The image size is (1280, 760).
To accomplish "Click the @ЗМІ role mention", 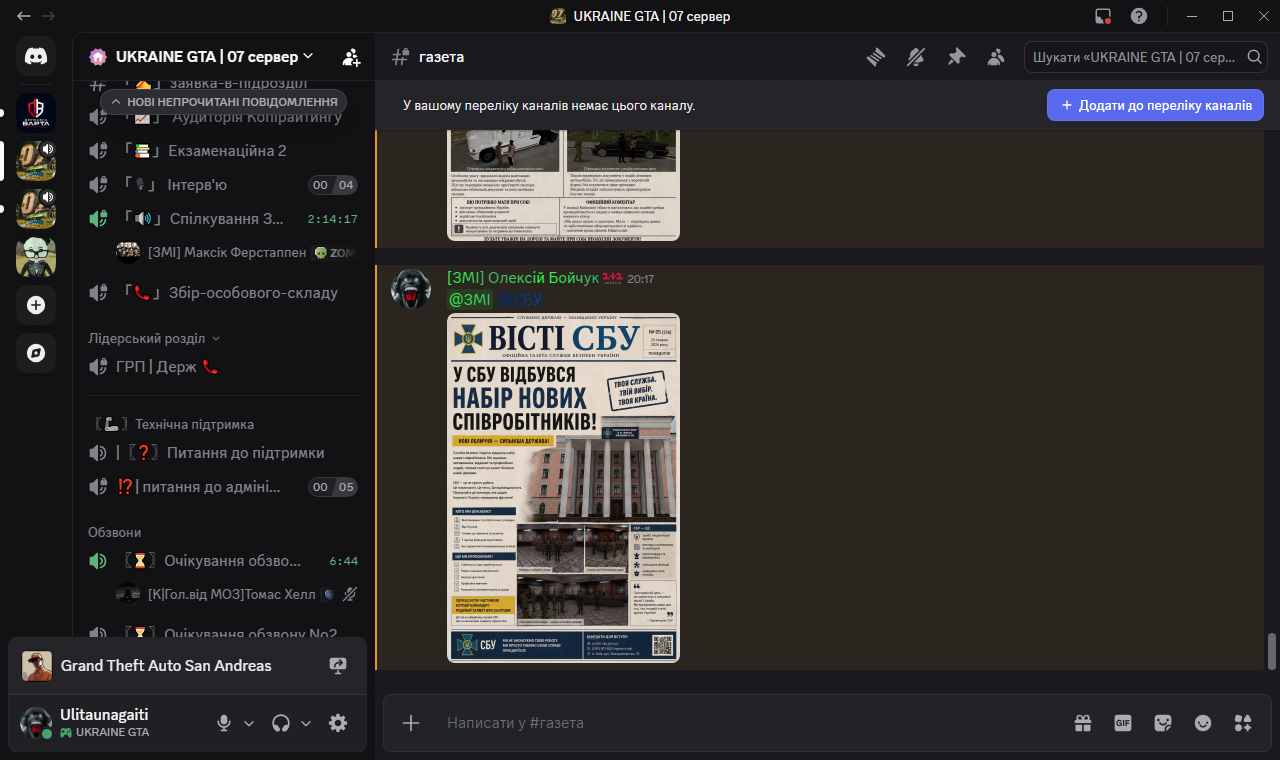I will (x=469, y=299).
